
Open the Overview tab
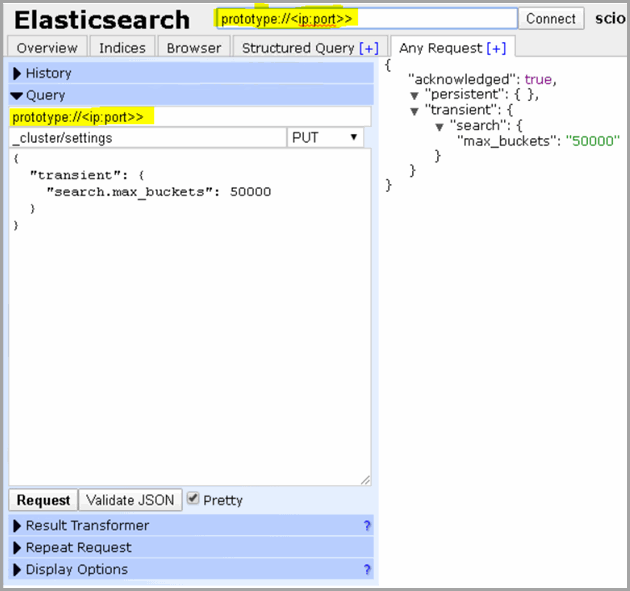tap(47, 48)
